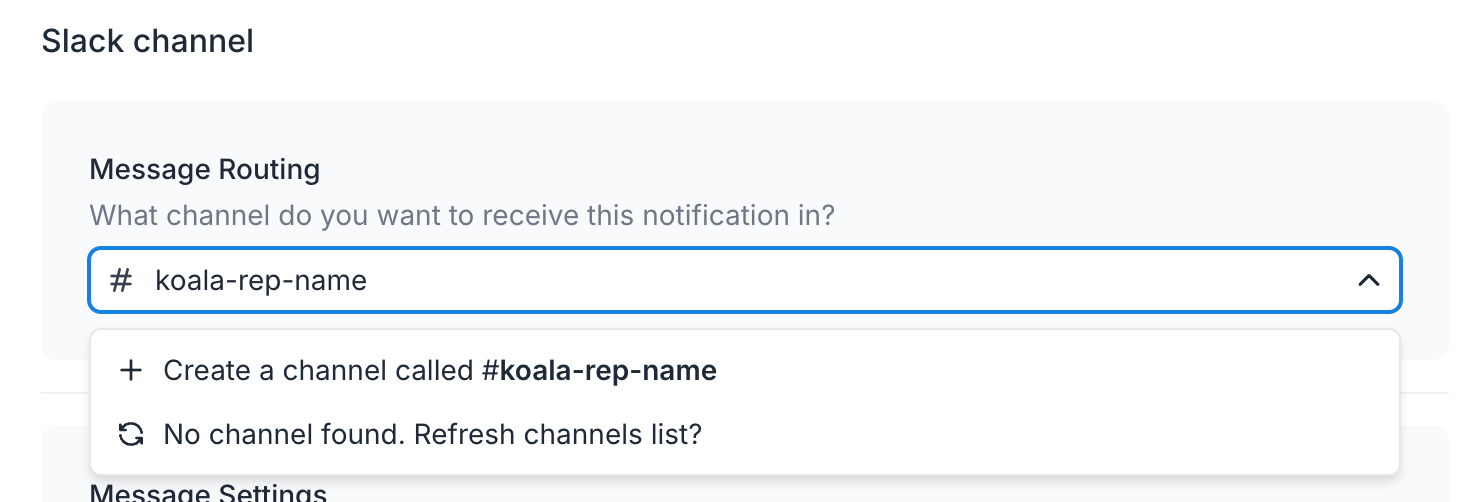Click the "Message Routing" label
This screenshot has width=1474, height=502.
pyautogui.click(x=205, y=170)
